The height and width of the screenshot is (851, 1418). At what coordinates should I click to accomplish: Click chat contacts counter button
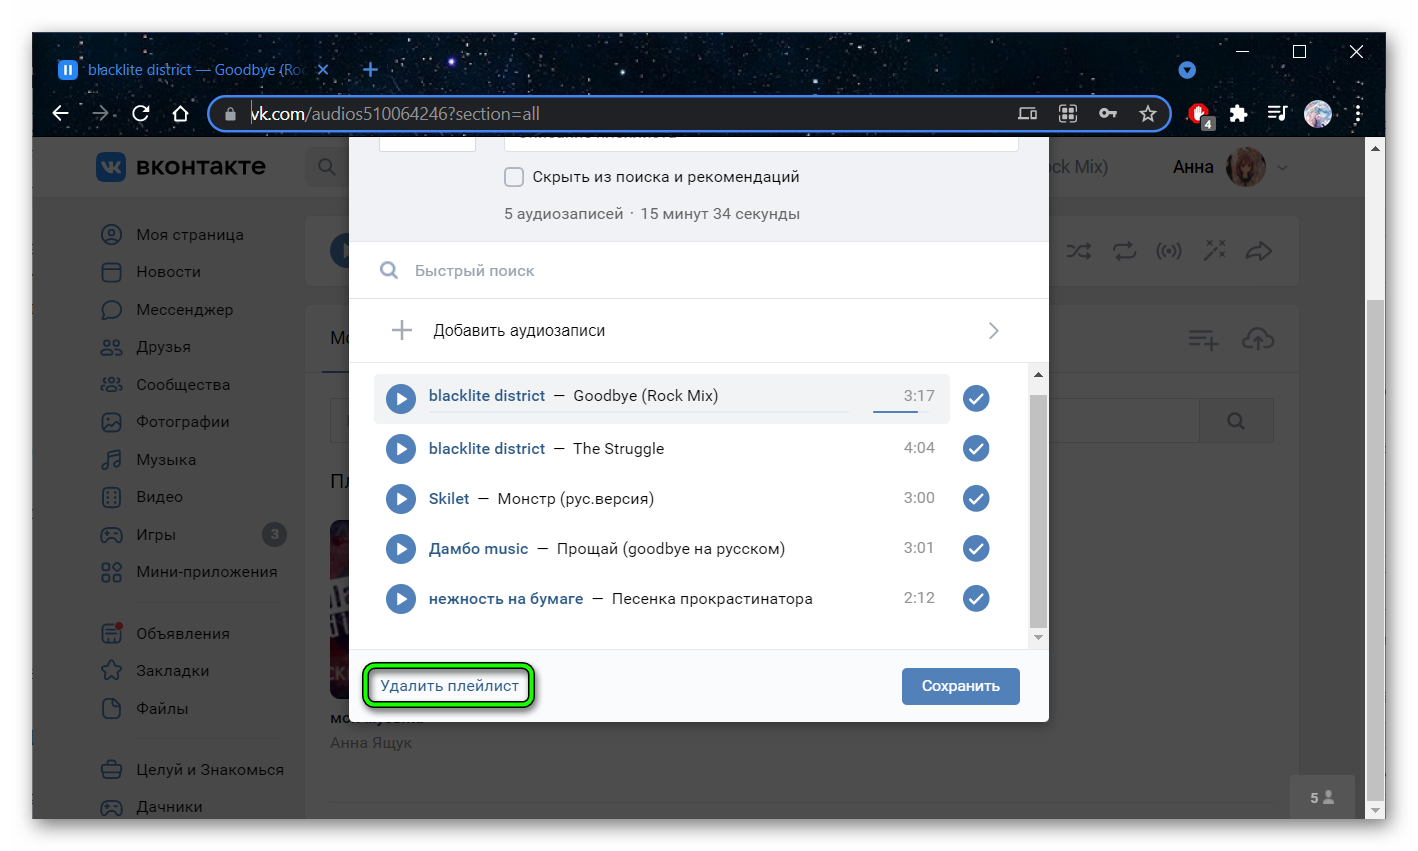tap(1322, 797)
